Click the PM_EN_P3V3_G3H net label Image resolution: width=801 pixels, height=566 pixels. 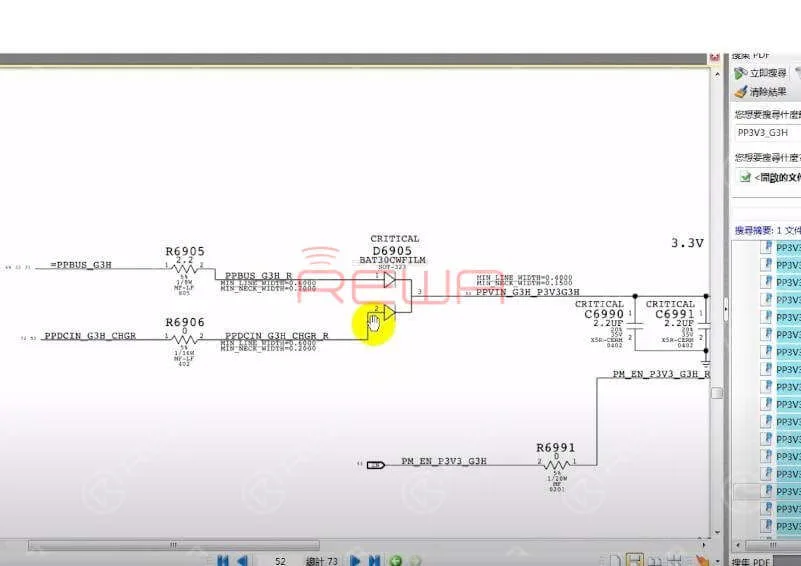coord(444,461)
